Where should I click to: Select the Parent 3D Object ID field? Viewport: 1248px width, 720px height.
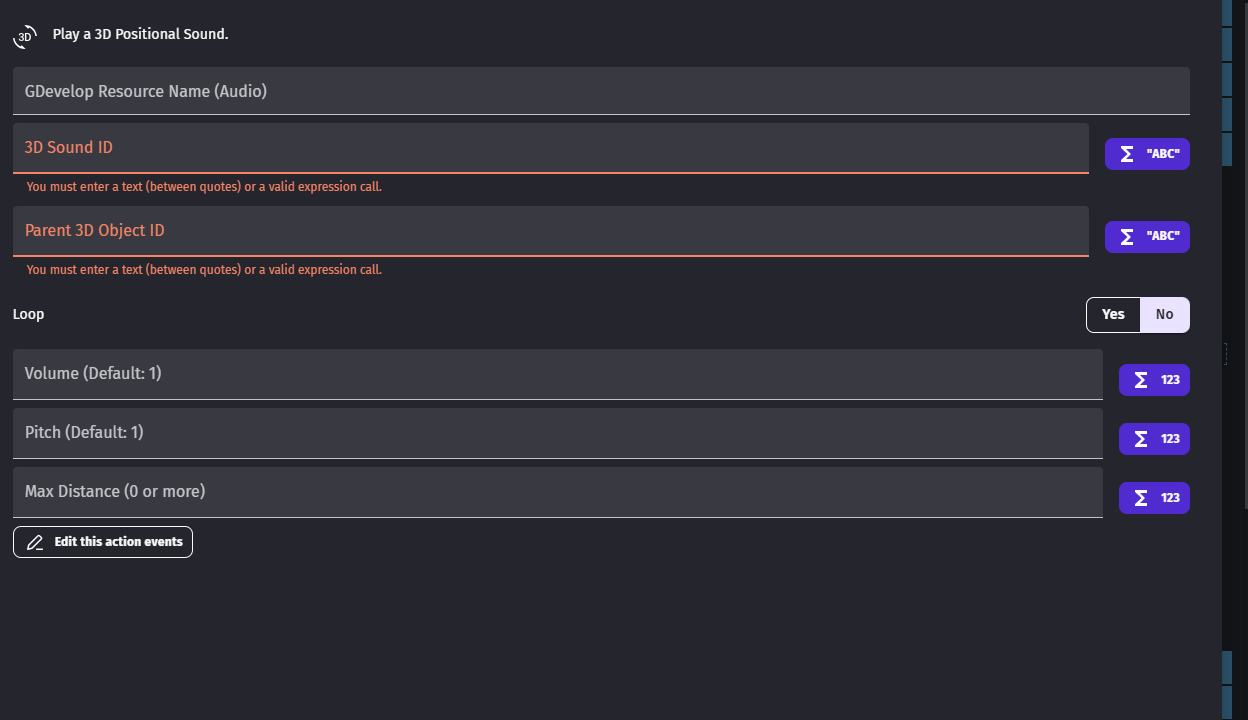[550, 231]
